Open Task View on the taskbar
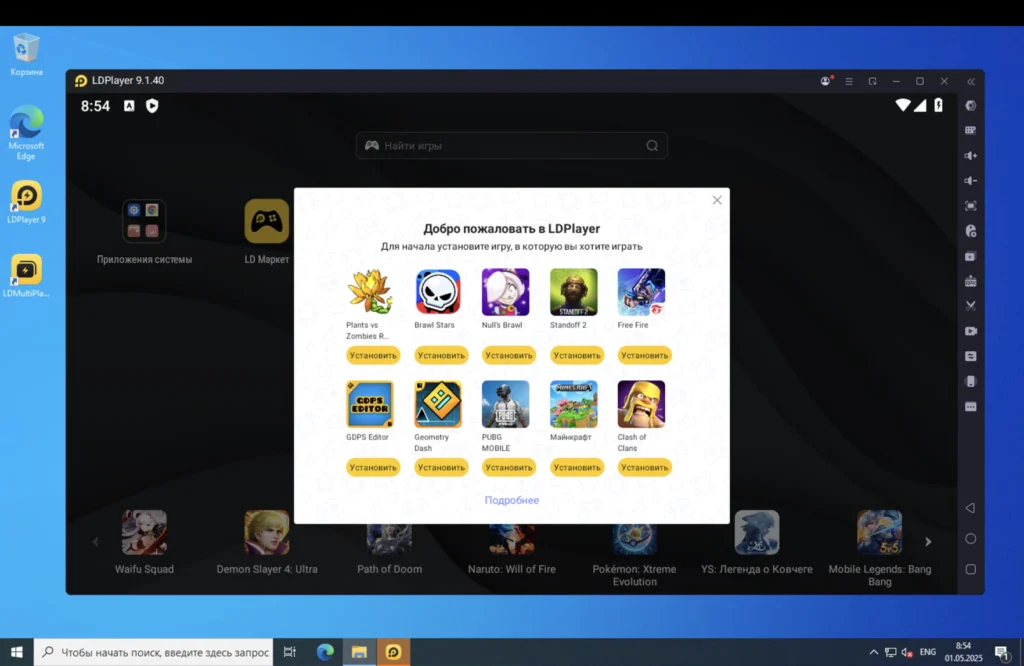This screenshot has width=1024, height=666. click(x=289, y=652)
